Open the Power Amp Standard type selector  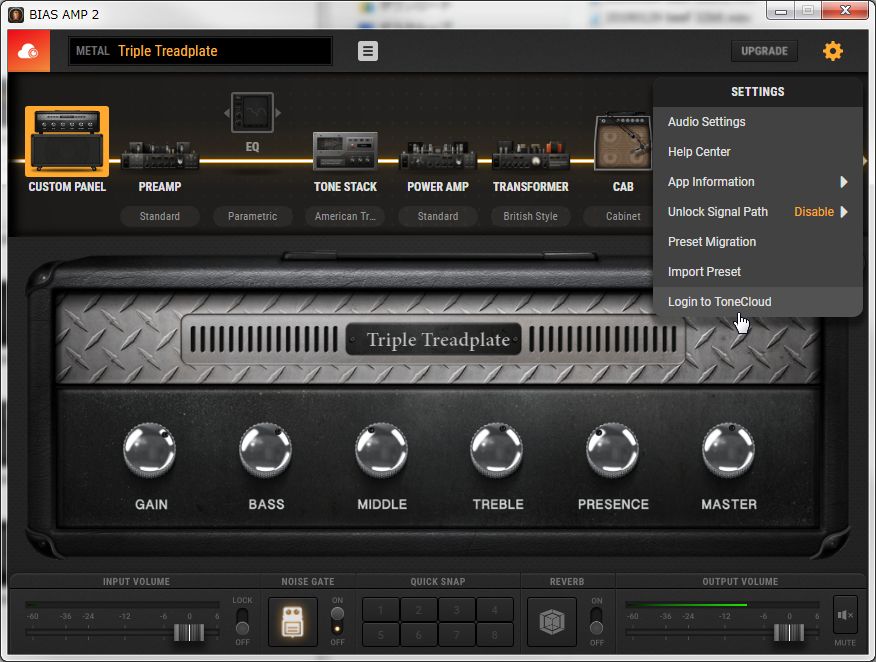coord(438,216)
